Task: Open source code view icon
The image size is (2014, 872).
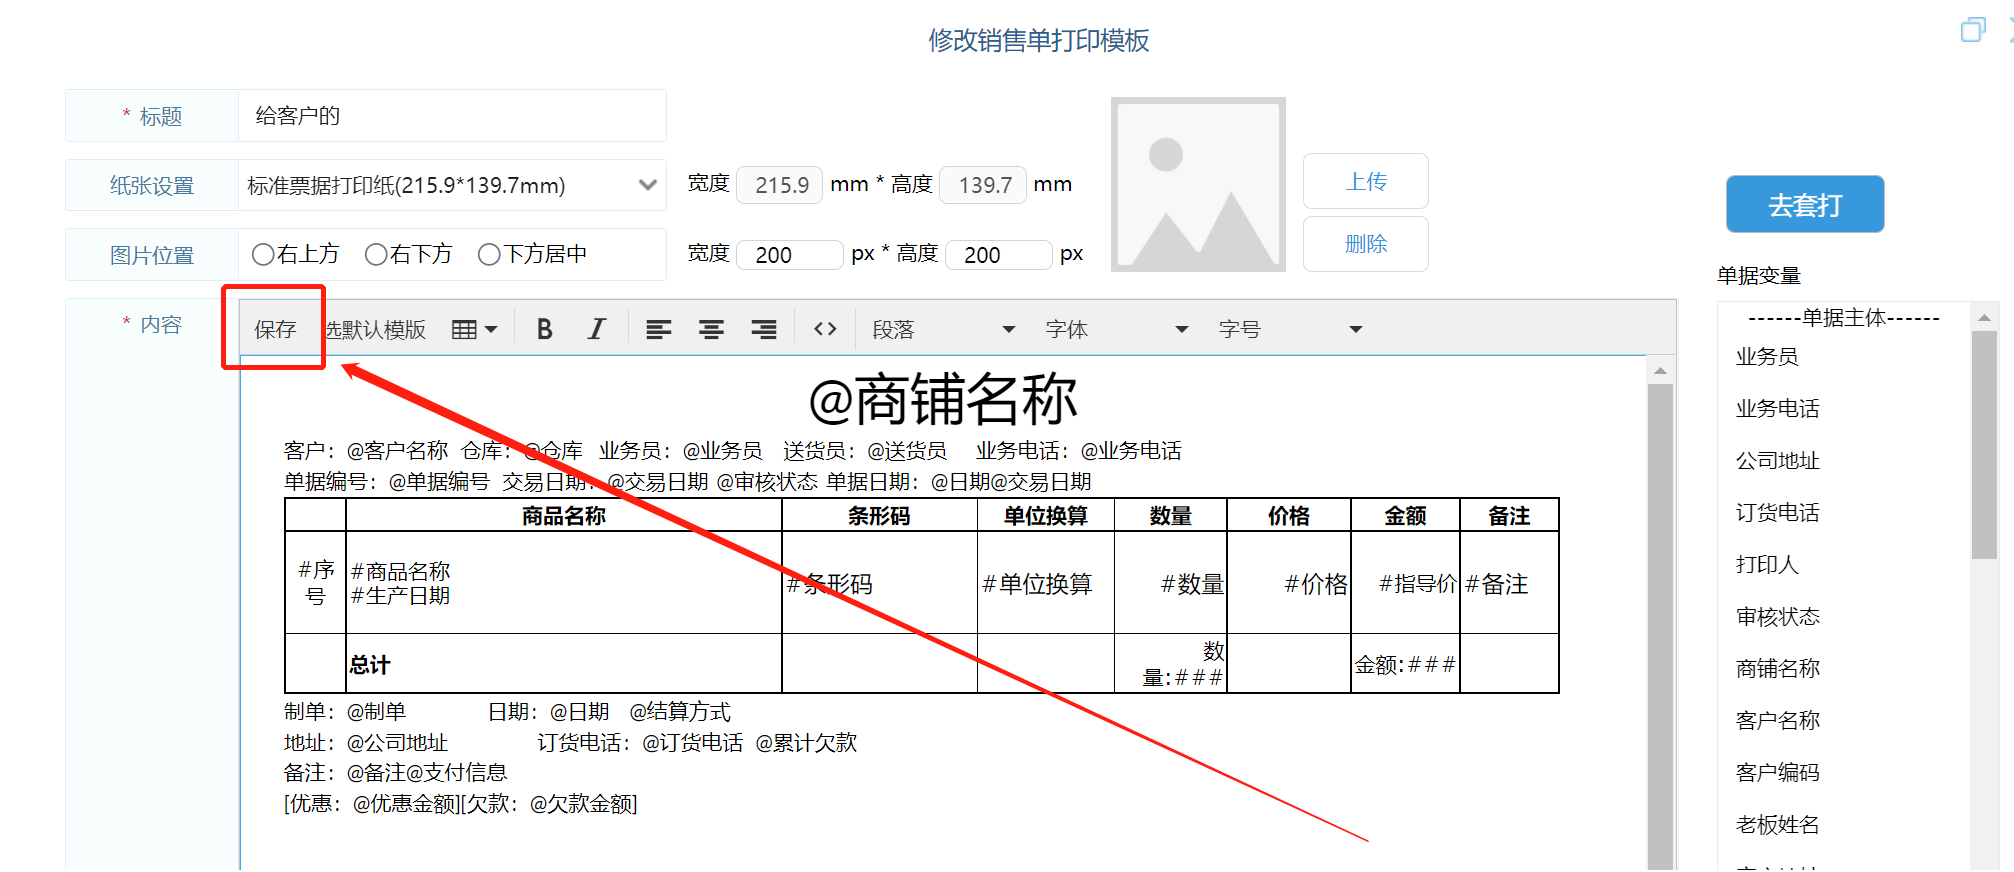Action: (825, 329)
